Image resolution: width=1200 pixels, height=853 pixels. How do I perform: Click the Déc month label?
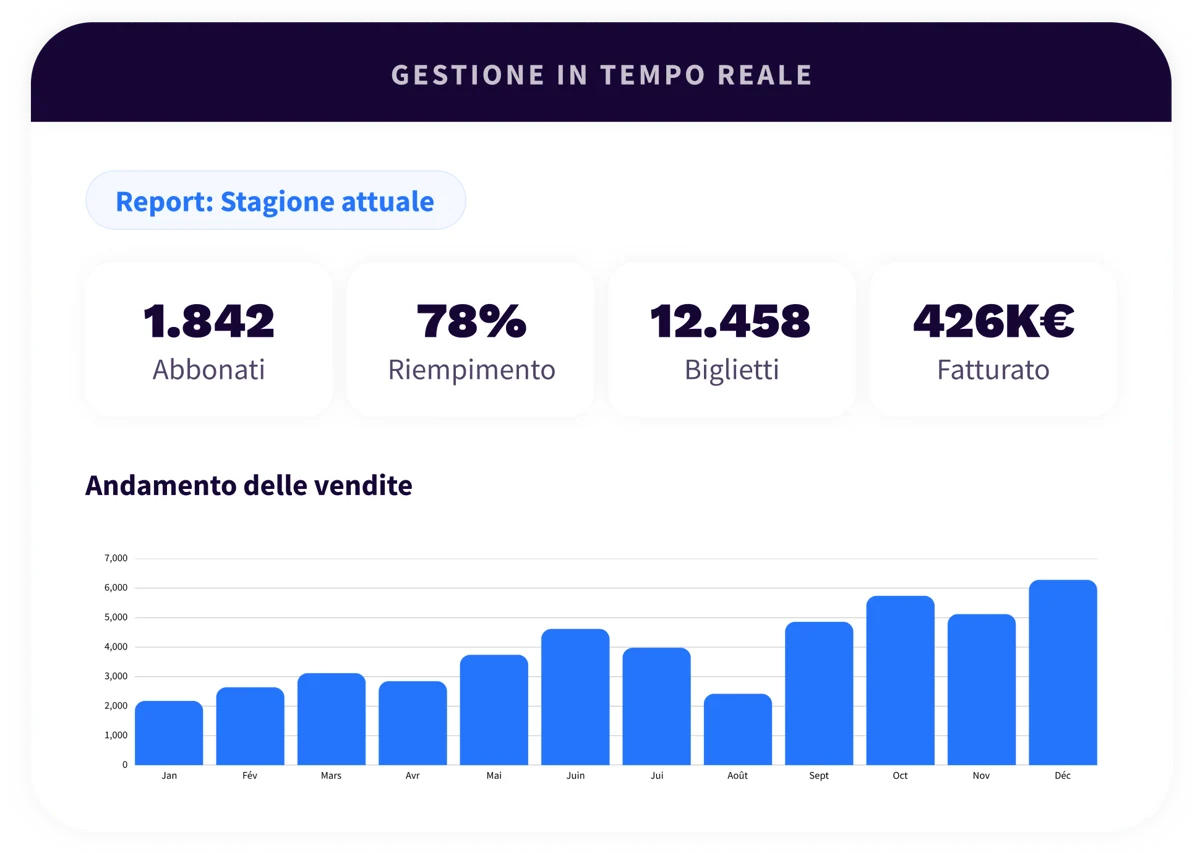click(x=1063, y=775)
